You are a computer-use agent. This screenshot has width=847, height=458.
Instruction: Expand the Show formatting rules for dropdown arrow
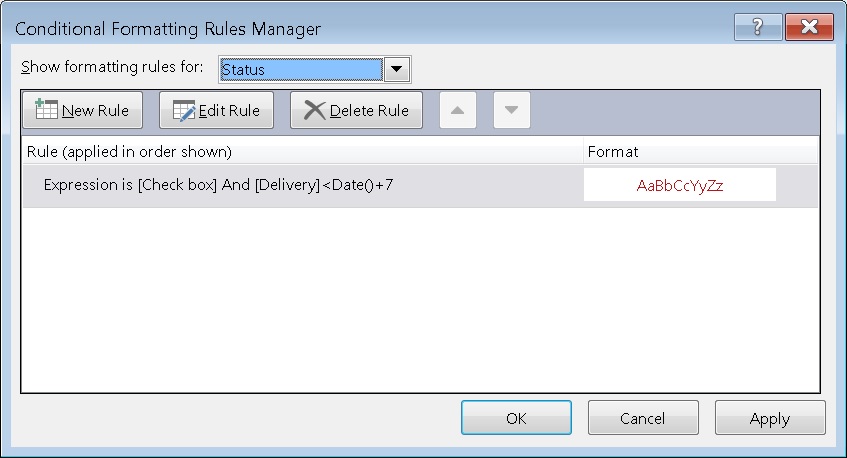pos(397,69)
